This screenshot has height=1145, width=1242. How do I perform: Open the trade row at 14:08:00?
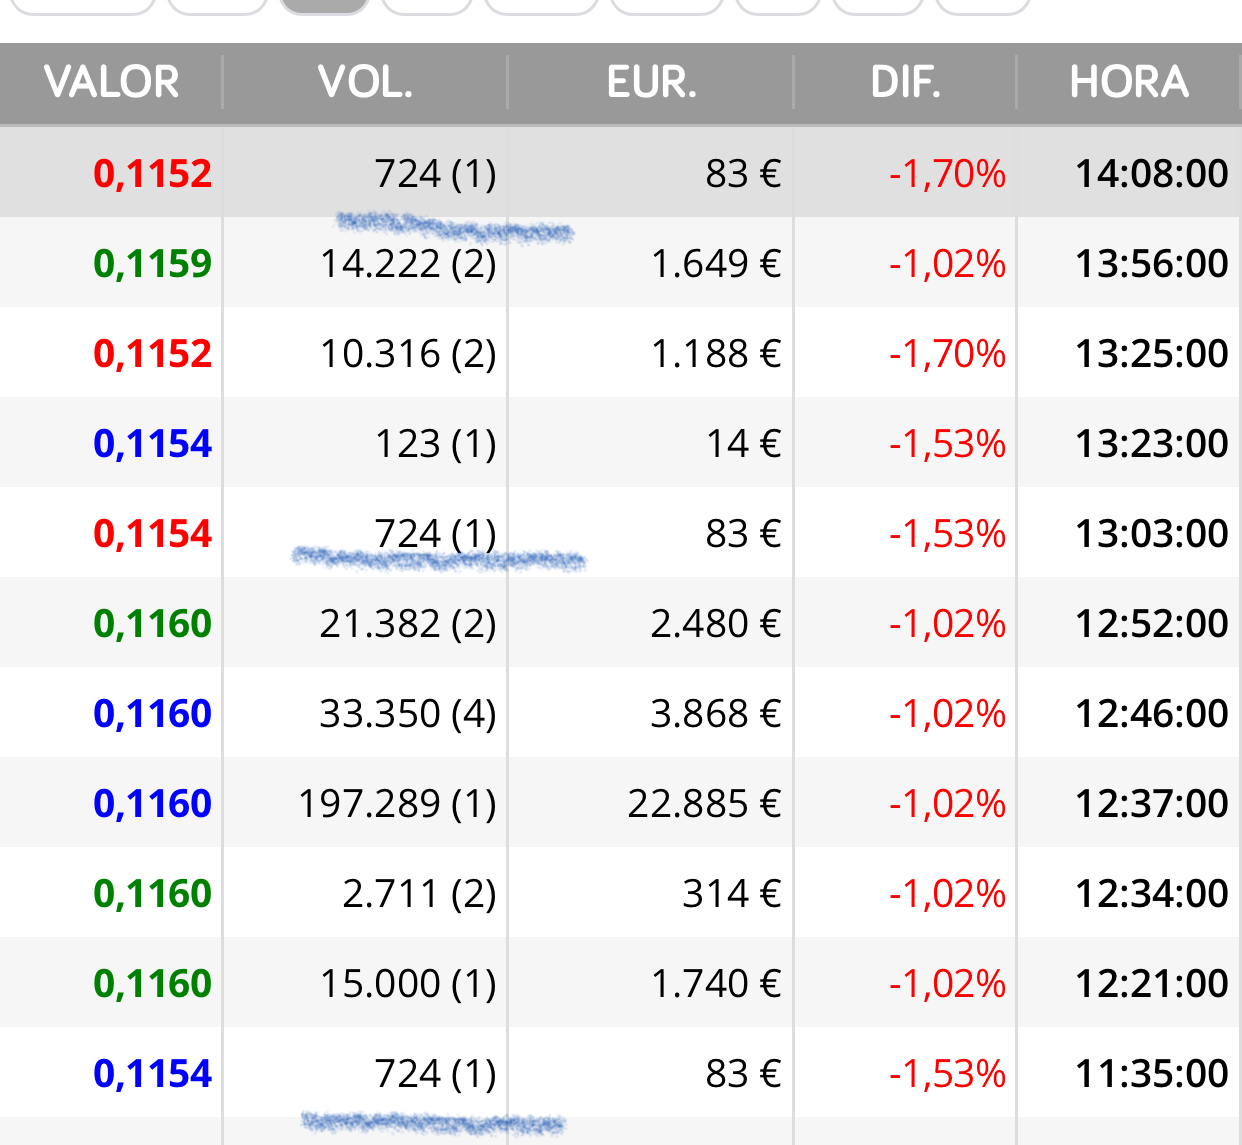coord(621,173)
